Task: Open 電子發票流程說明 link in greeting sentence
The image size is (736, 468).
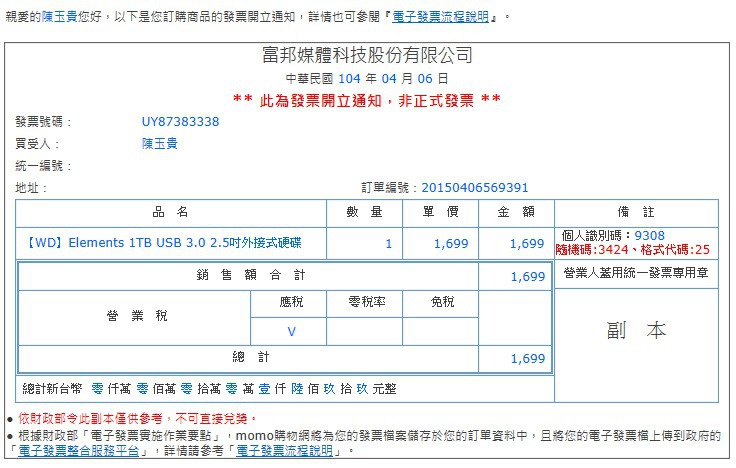Action: 440,17
